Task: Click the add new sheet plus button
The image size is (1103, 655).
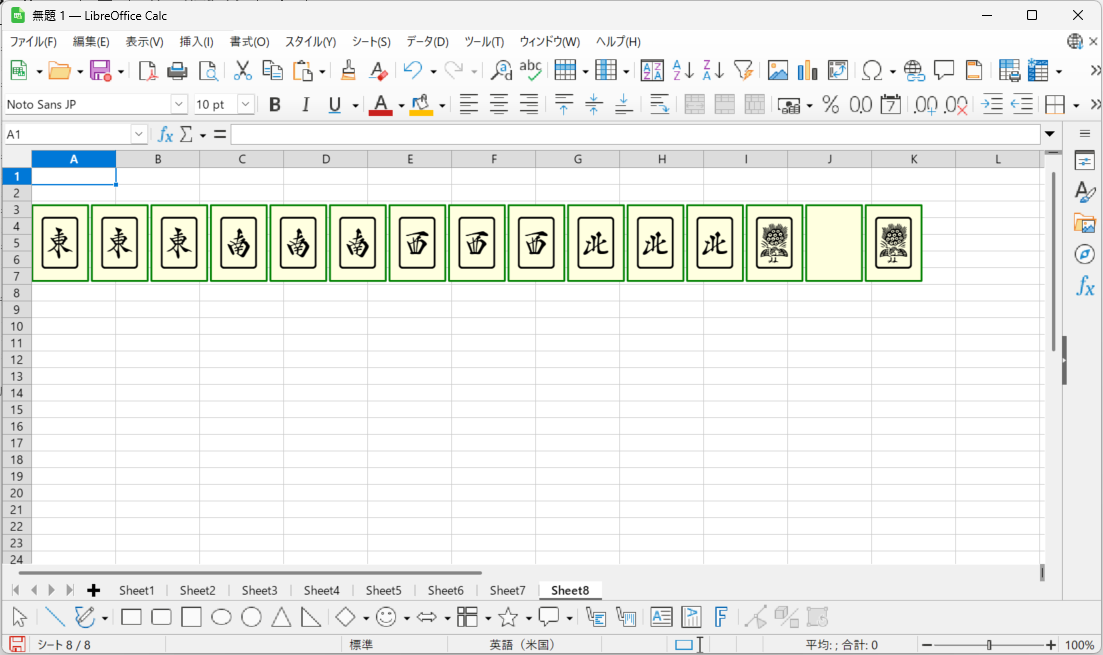Action: (94, 590)
